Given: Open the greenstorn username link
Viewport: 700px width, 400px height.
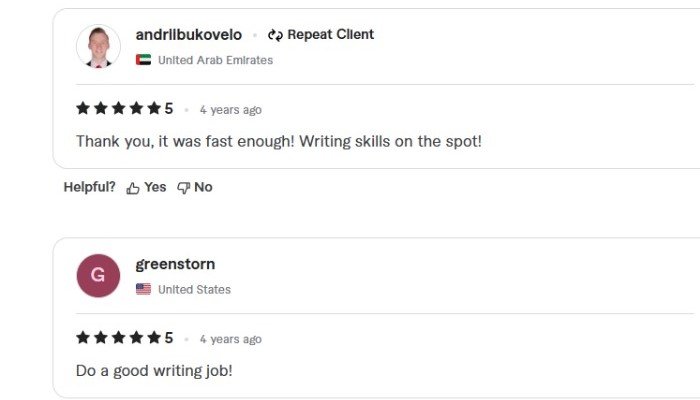Looking at the screenshot, I should (175, 264).
